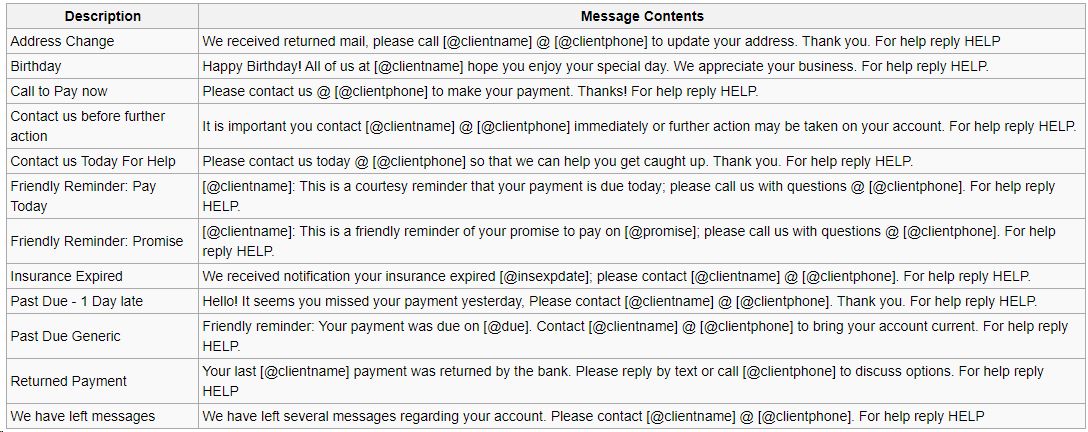Click the Happy Birthday message text
The height and width of the screenshot is (432, 1088).
595,67
